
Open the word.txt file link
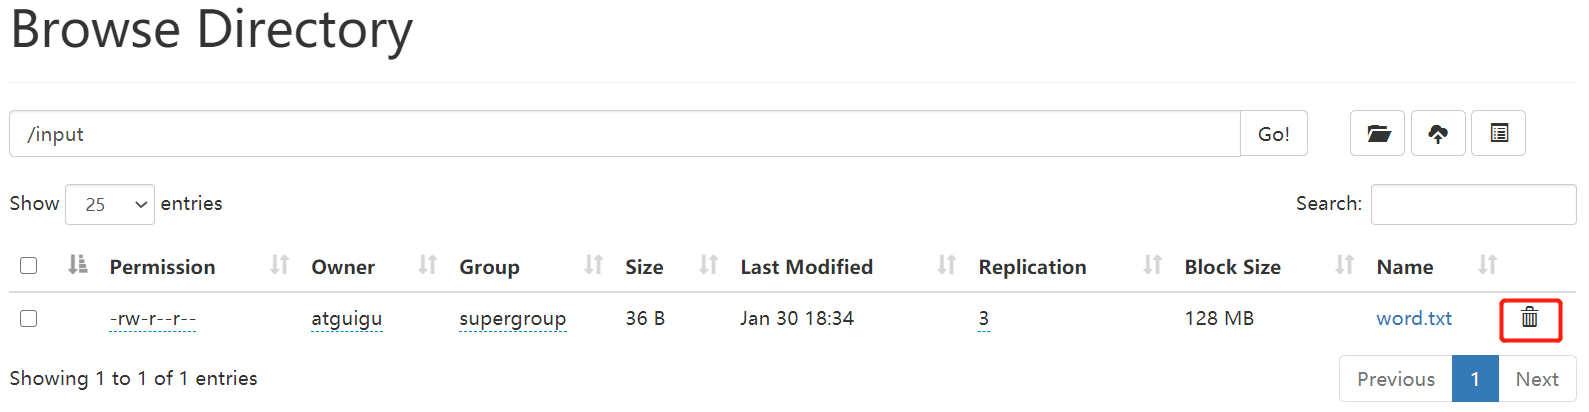point(1414,318)
